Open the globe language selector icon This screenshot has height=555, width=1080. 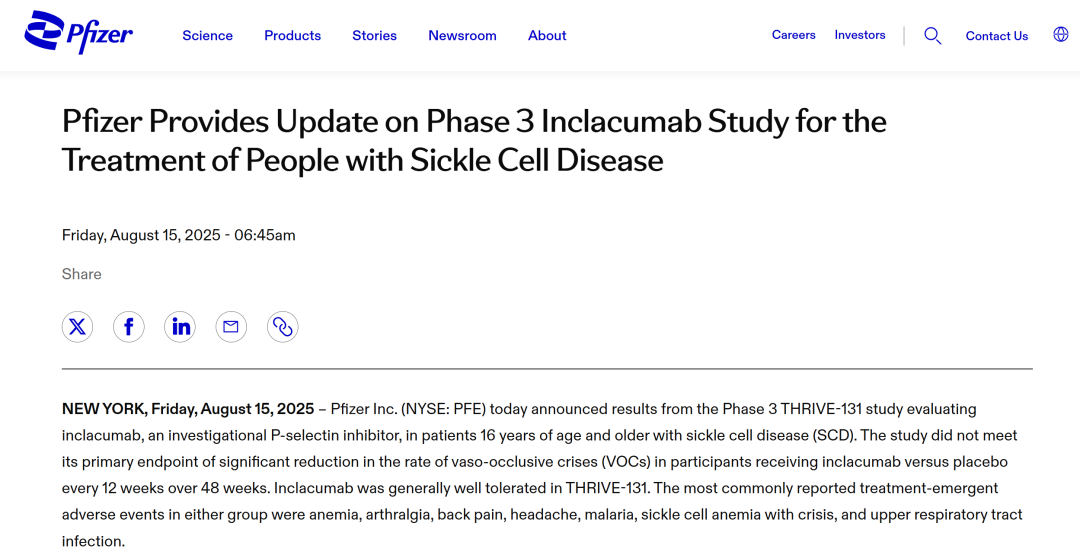[1061, 34]
